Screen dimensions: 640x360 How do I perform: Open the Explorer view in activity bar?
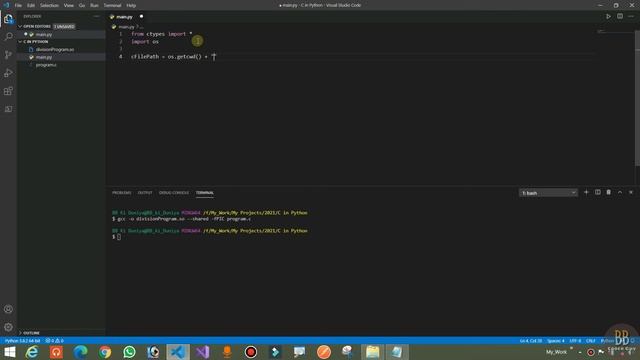pyautogui.click(x=8, y=19)
